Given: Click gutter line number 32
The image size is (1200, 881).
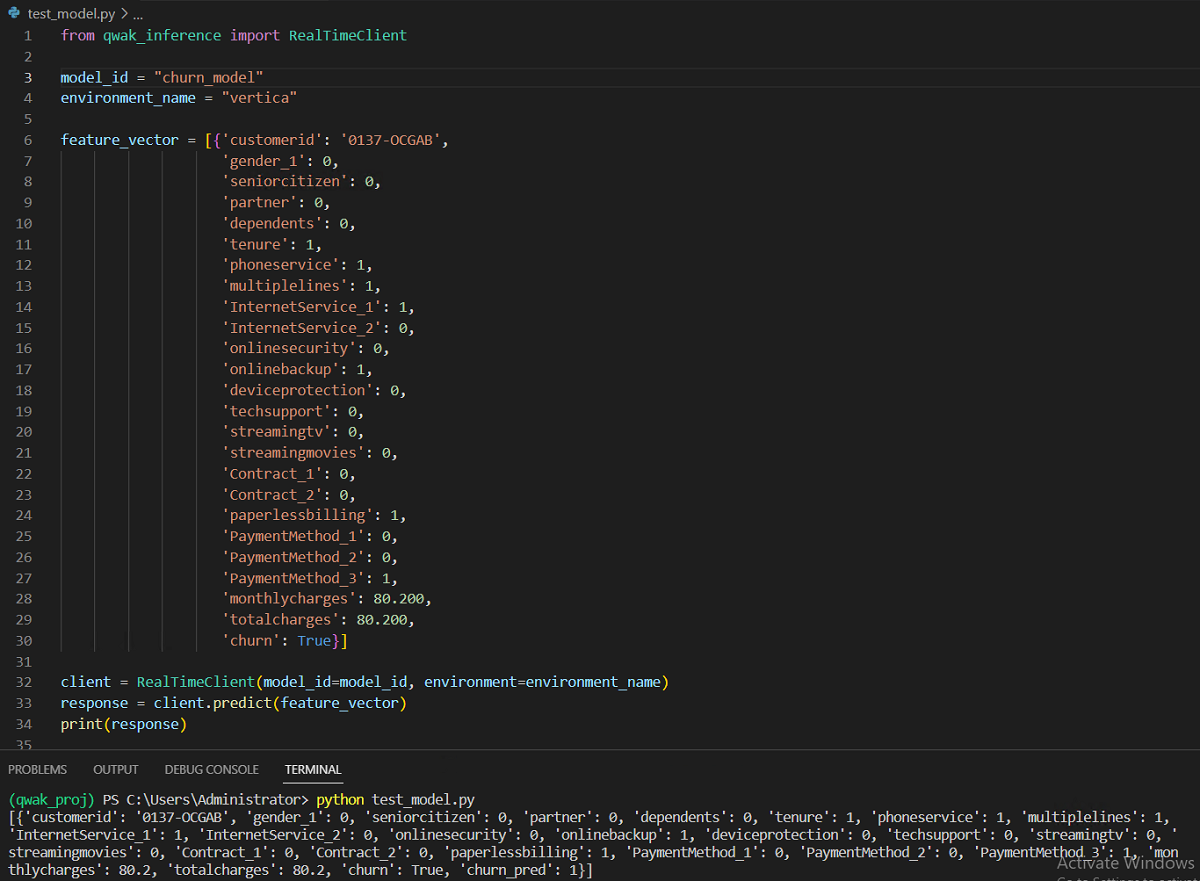Looking at the screenshot, I should coord(24,682).
